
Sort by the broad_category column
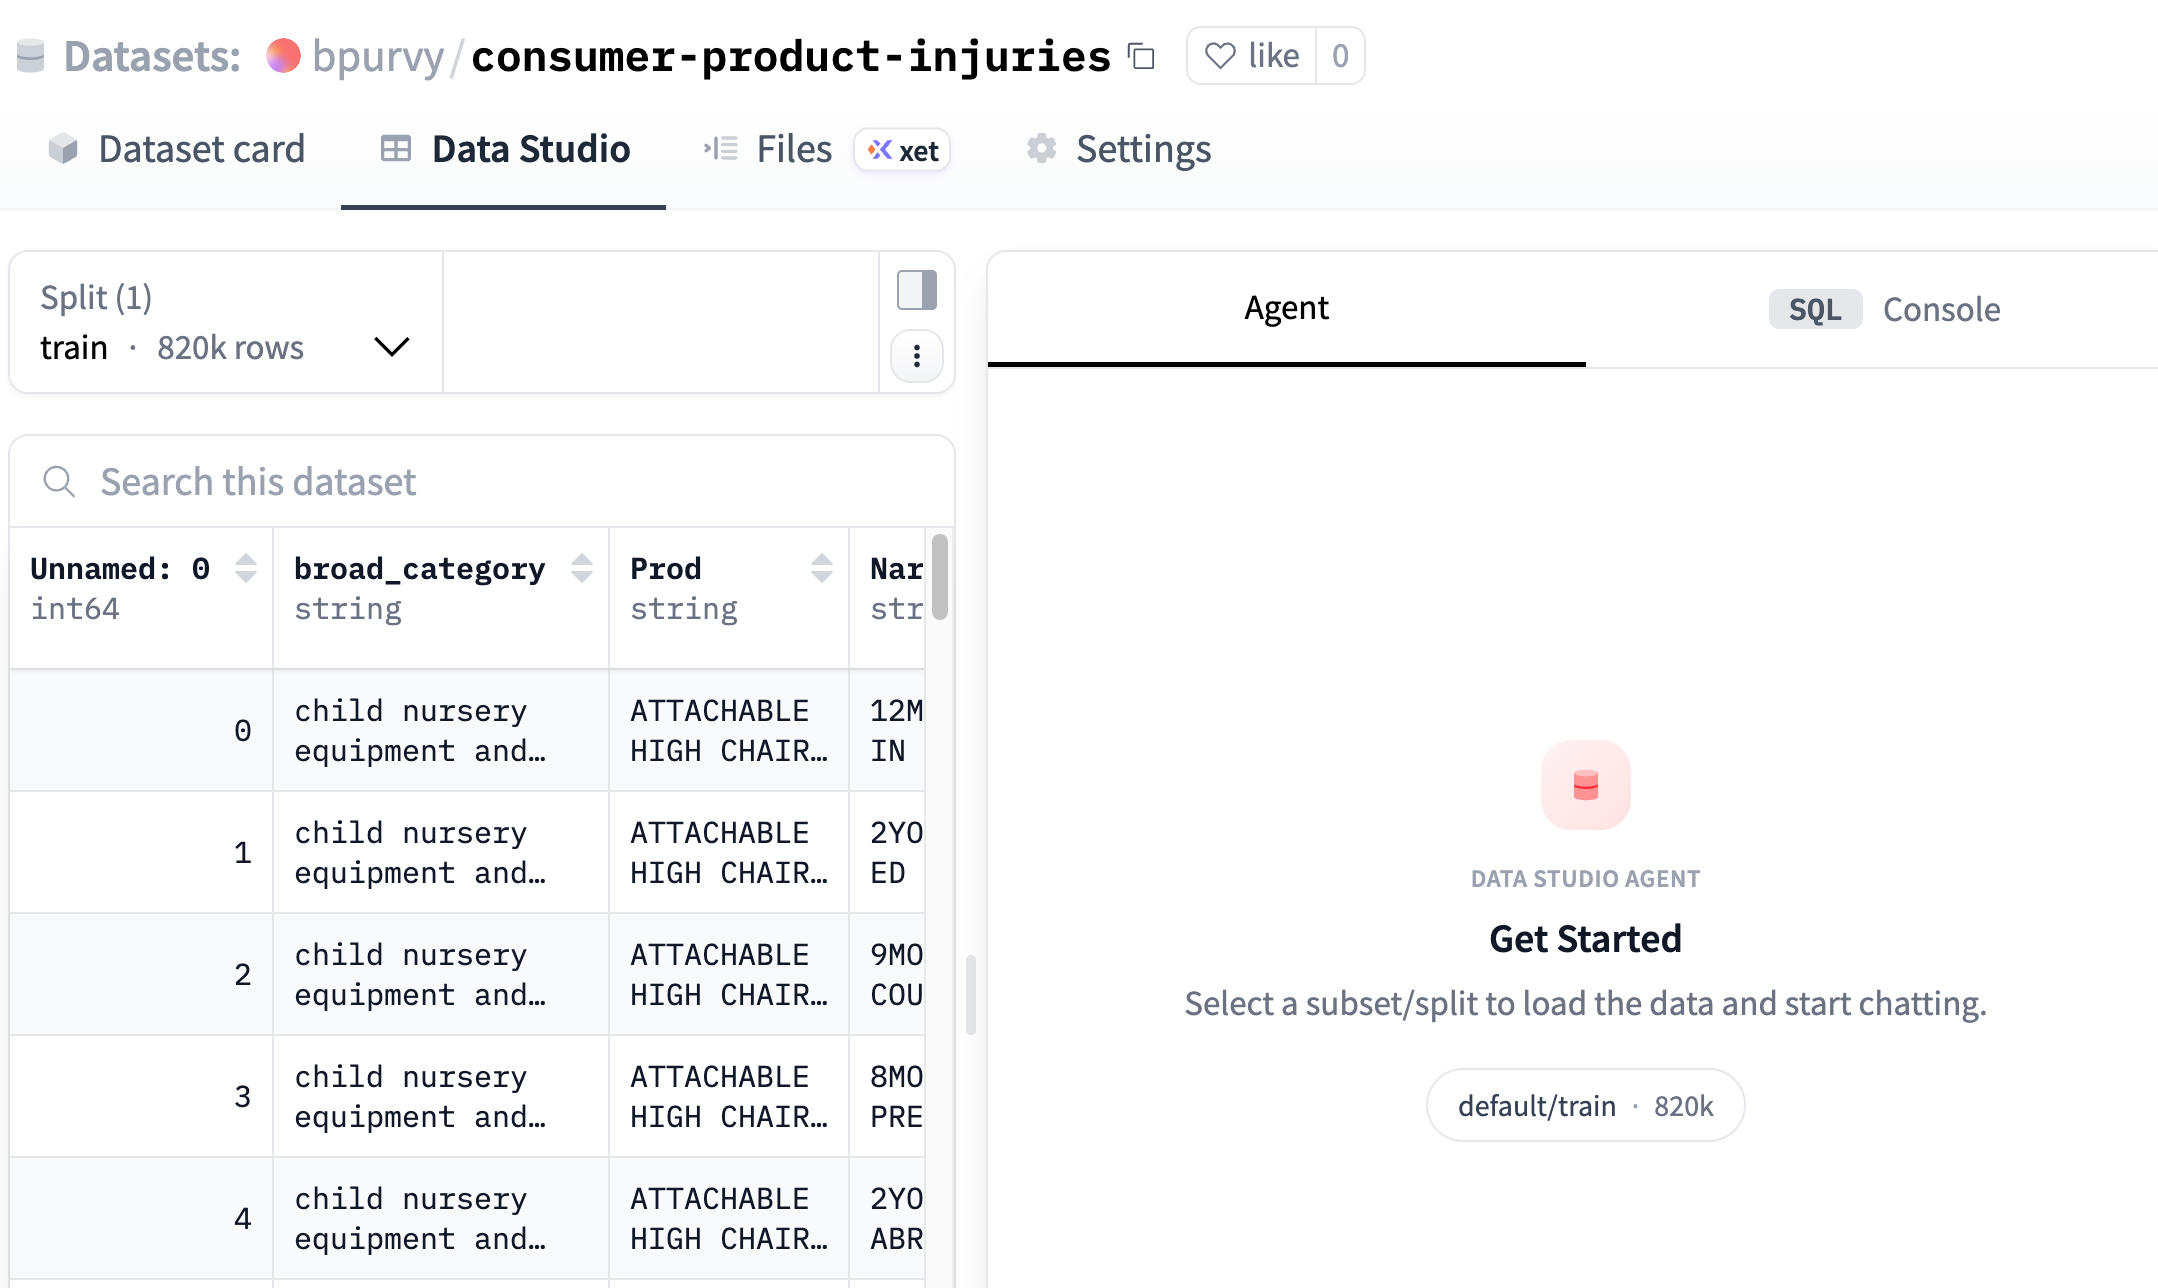582,568
